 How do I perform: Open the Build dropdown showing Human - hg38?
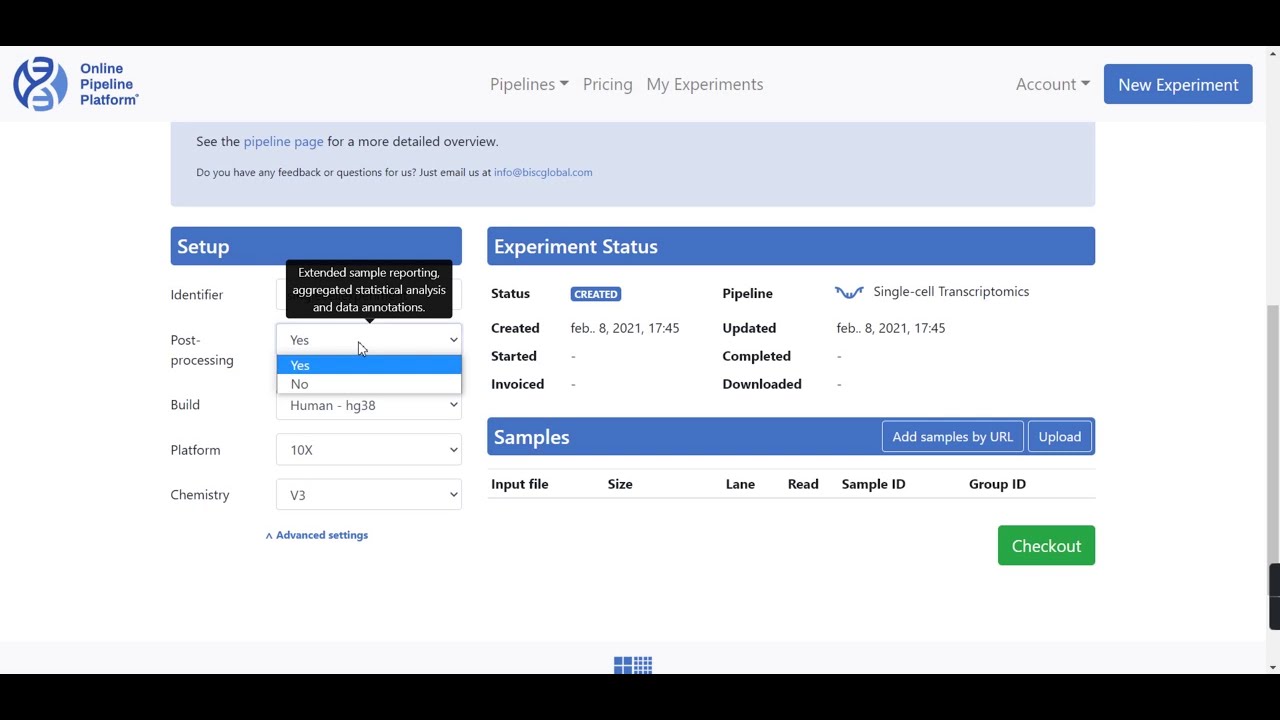(x=369, y=405)
